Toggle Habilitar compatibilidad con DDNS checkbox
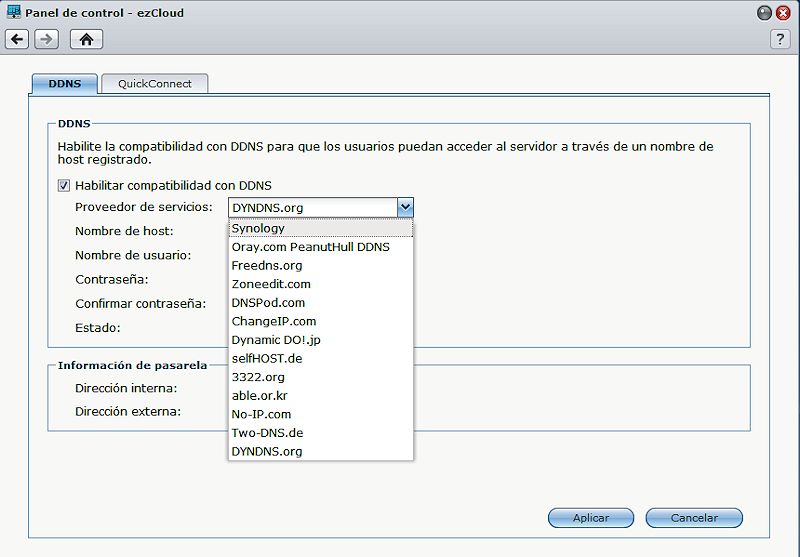The width and height of the screenshot is (800, 557). point(64,186)
